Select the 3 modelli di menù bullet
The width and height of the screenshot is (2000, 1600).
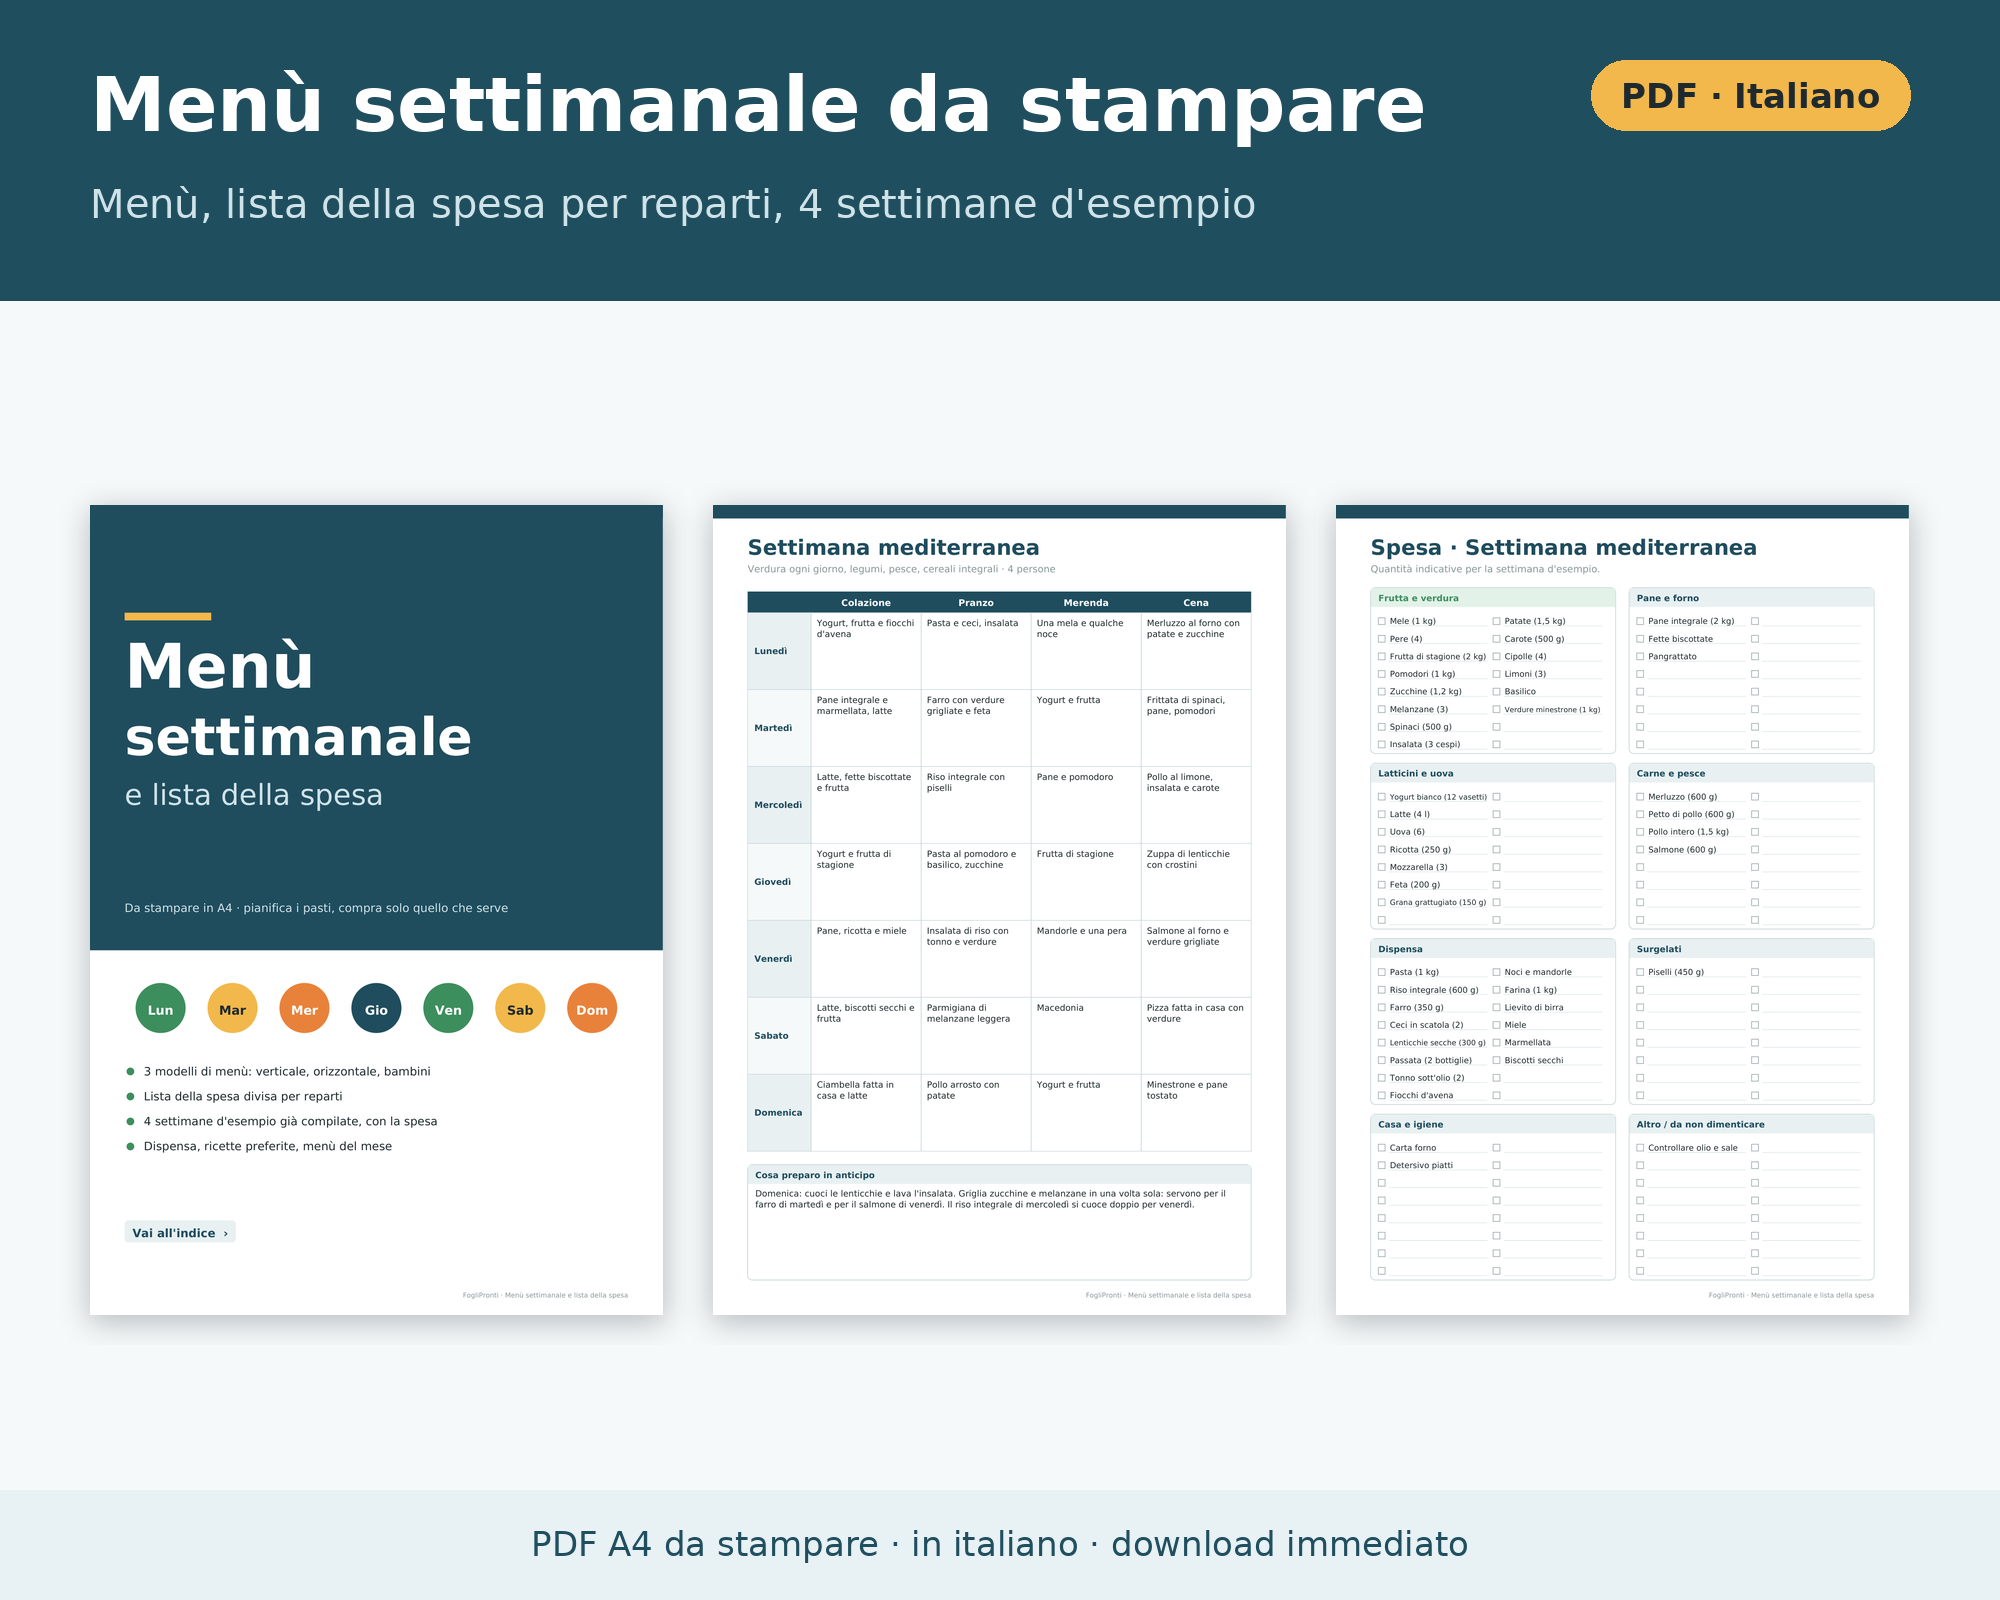click(287, 1071)
